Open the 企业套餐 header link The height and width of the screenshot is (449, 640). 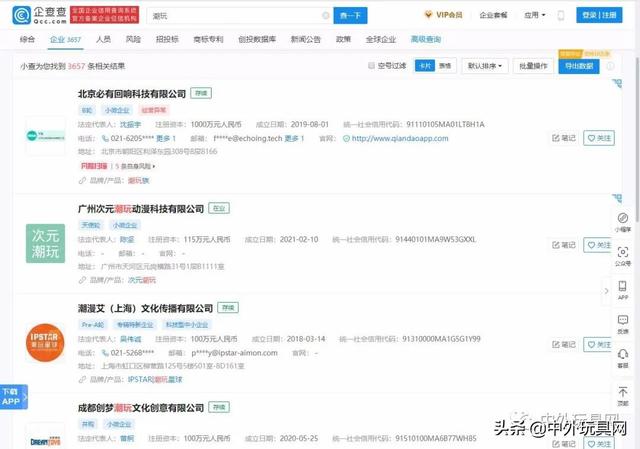[493, 15]
